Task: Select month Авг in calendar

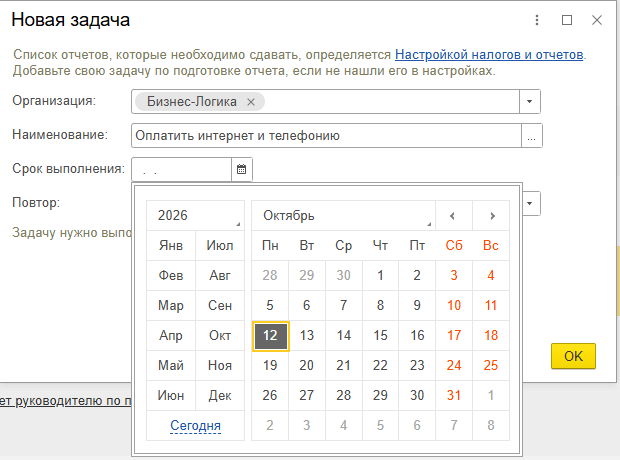Action: click(x=220, y=276)
